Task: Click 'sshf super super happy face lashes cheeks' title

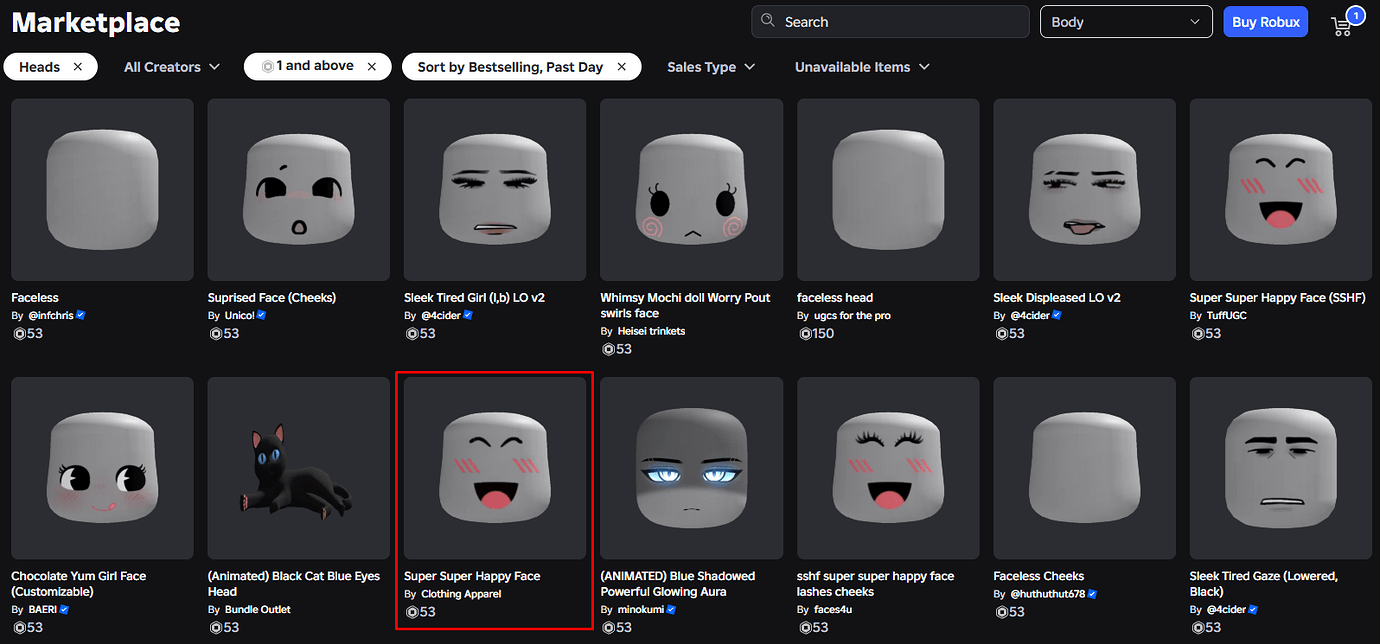Action: (x=876, y=584)
